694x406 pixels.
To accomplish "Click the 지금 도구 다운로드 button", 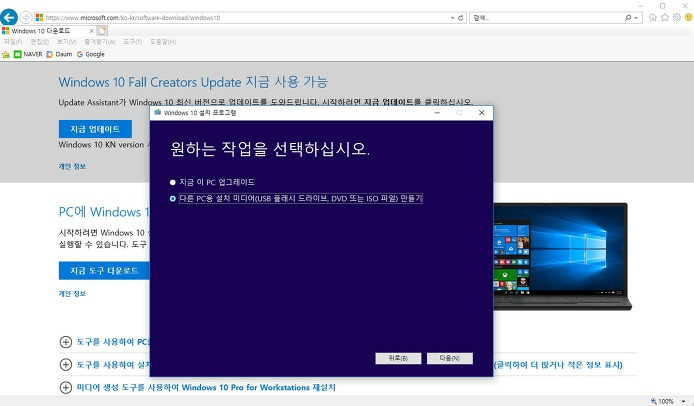I will tap(104, 271).
